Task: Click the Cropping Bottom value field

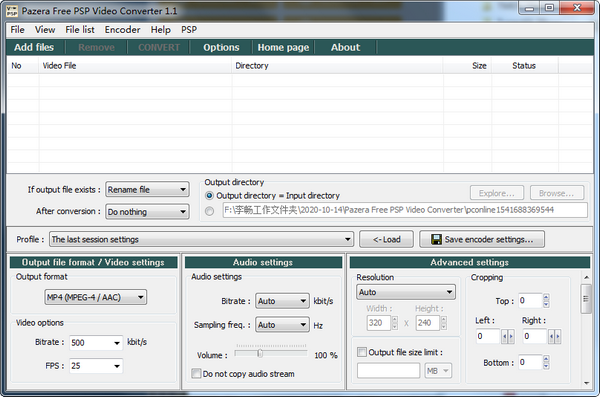Action: (530, 362)
